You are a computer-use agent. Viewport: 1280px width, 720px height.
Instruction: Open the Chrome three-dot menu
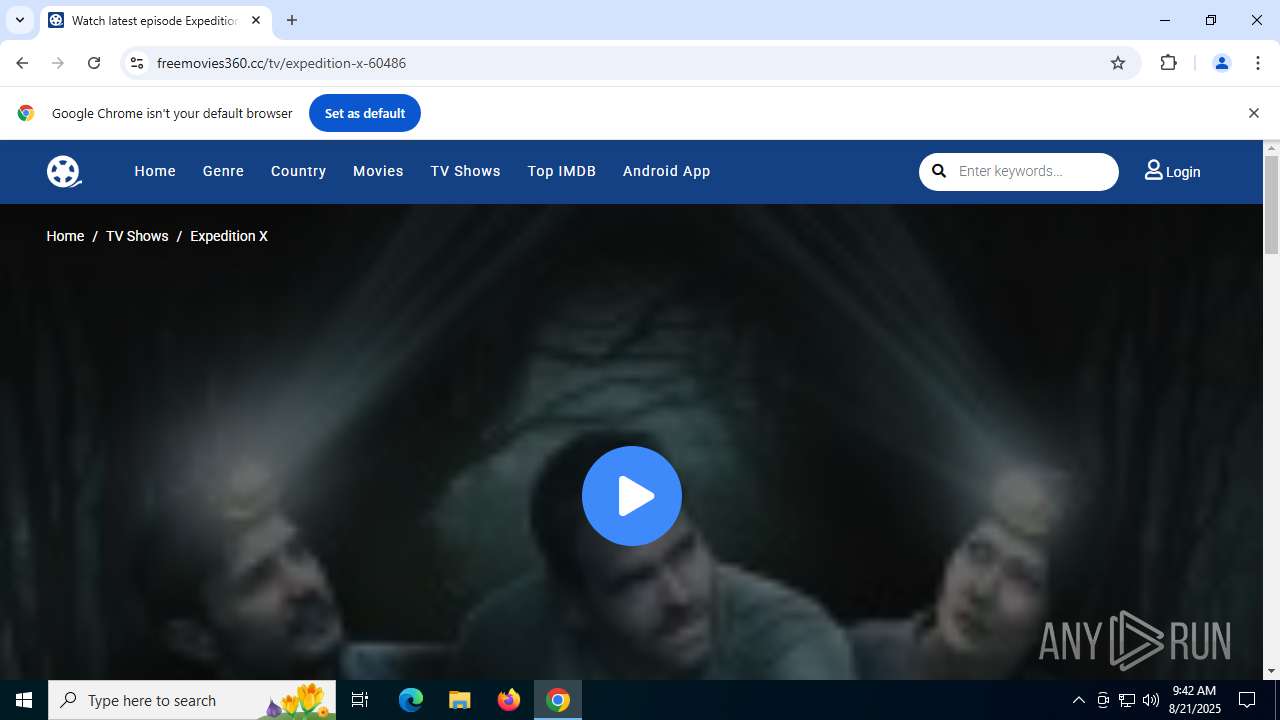1258,63
